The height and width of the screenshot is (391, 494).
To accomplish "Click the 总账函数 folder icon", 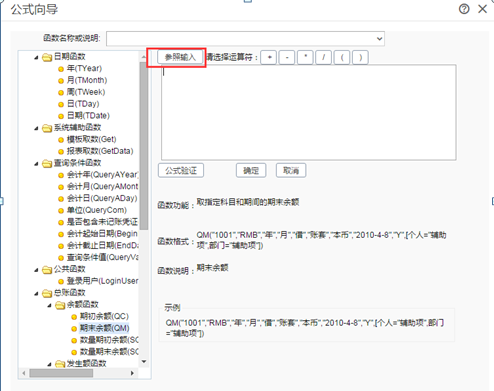I will click(x=47, y=294).
